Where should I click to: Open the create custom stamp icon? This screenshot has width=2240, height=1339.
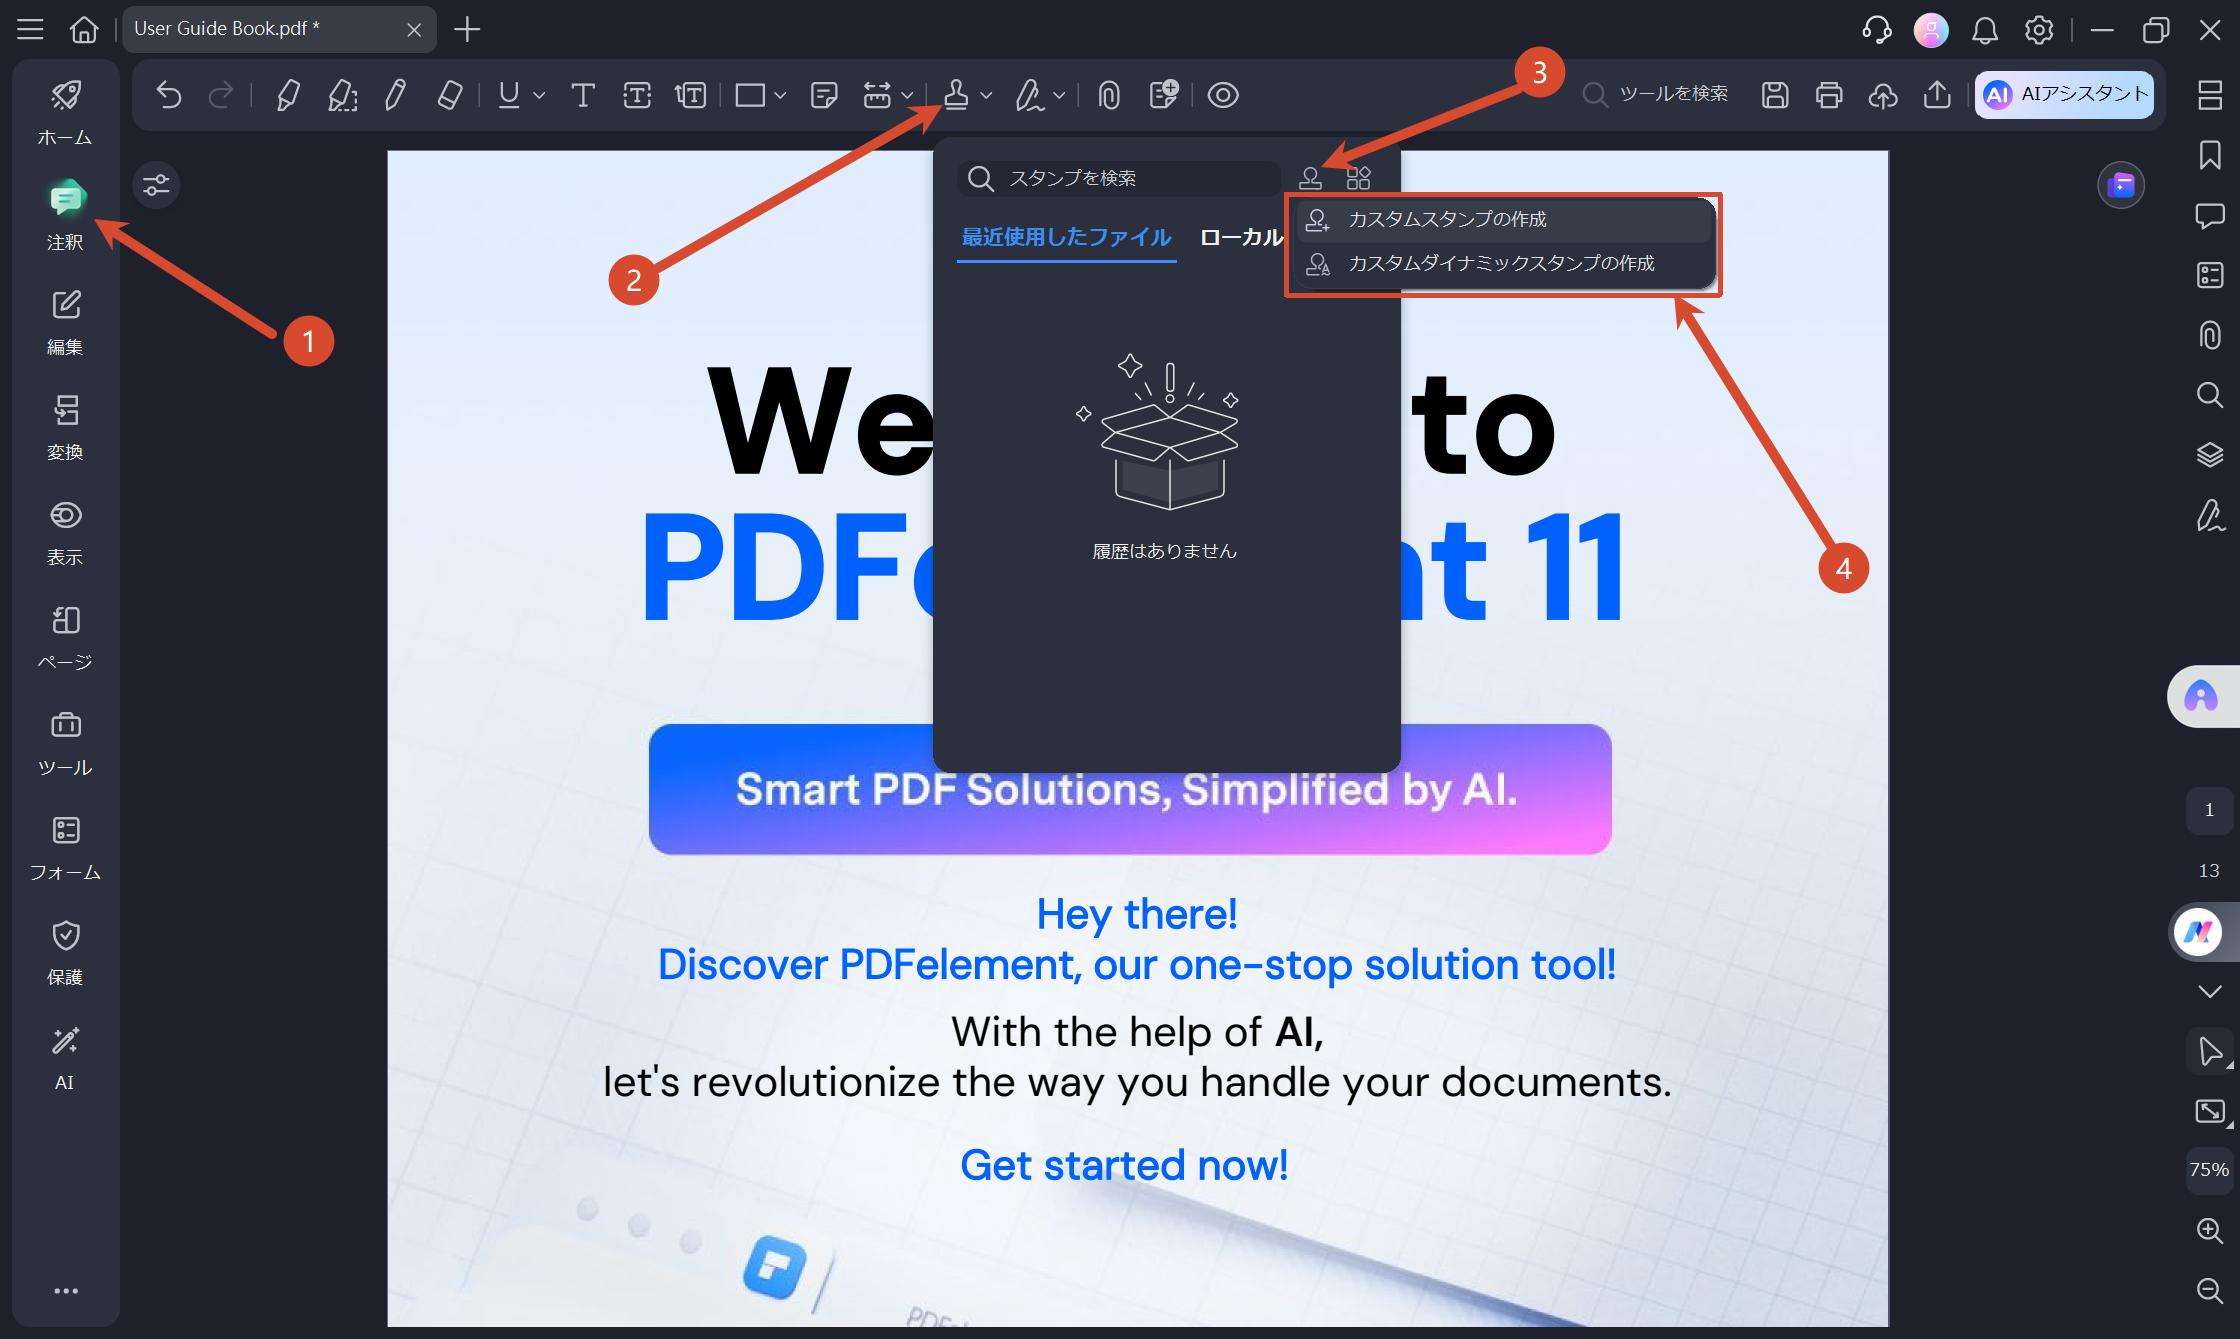point(1310,178)
